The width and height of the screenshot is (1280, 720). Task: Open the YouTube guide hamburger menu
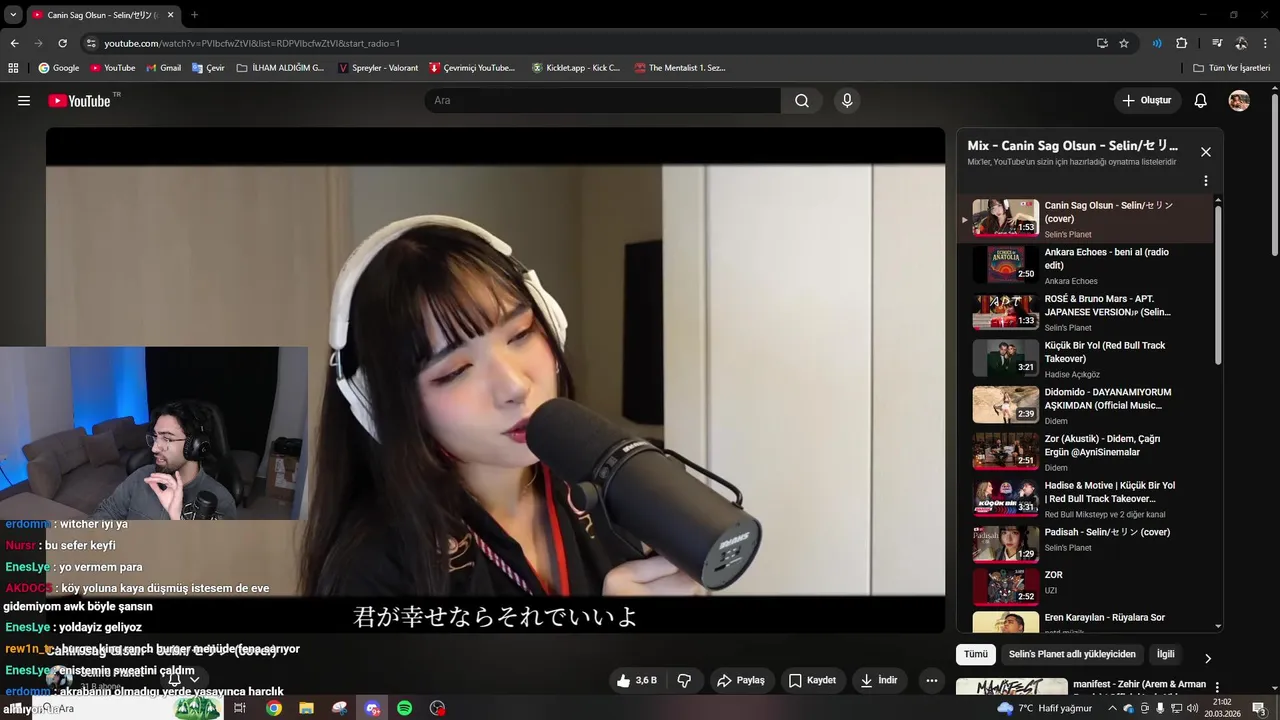coord(24,101)
